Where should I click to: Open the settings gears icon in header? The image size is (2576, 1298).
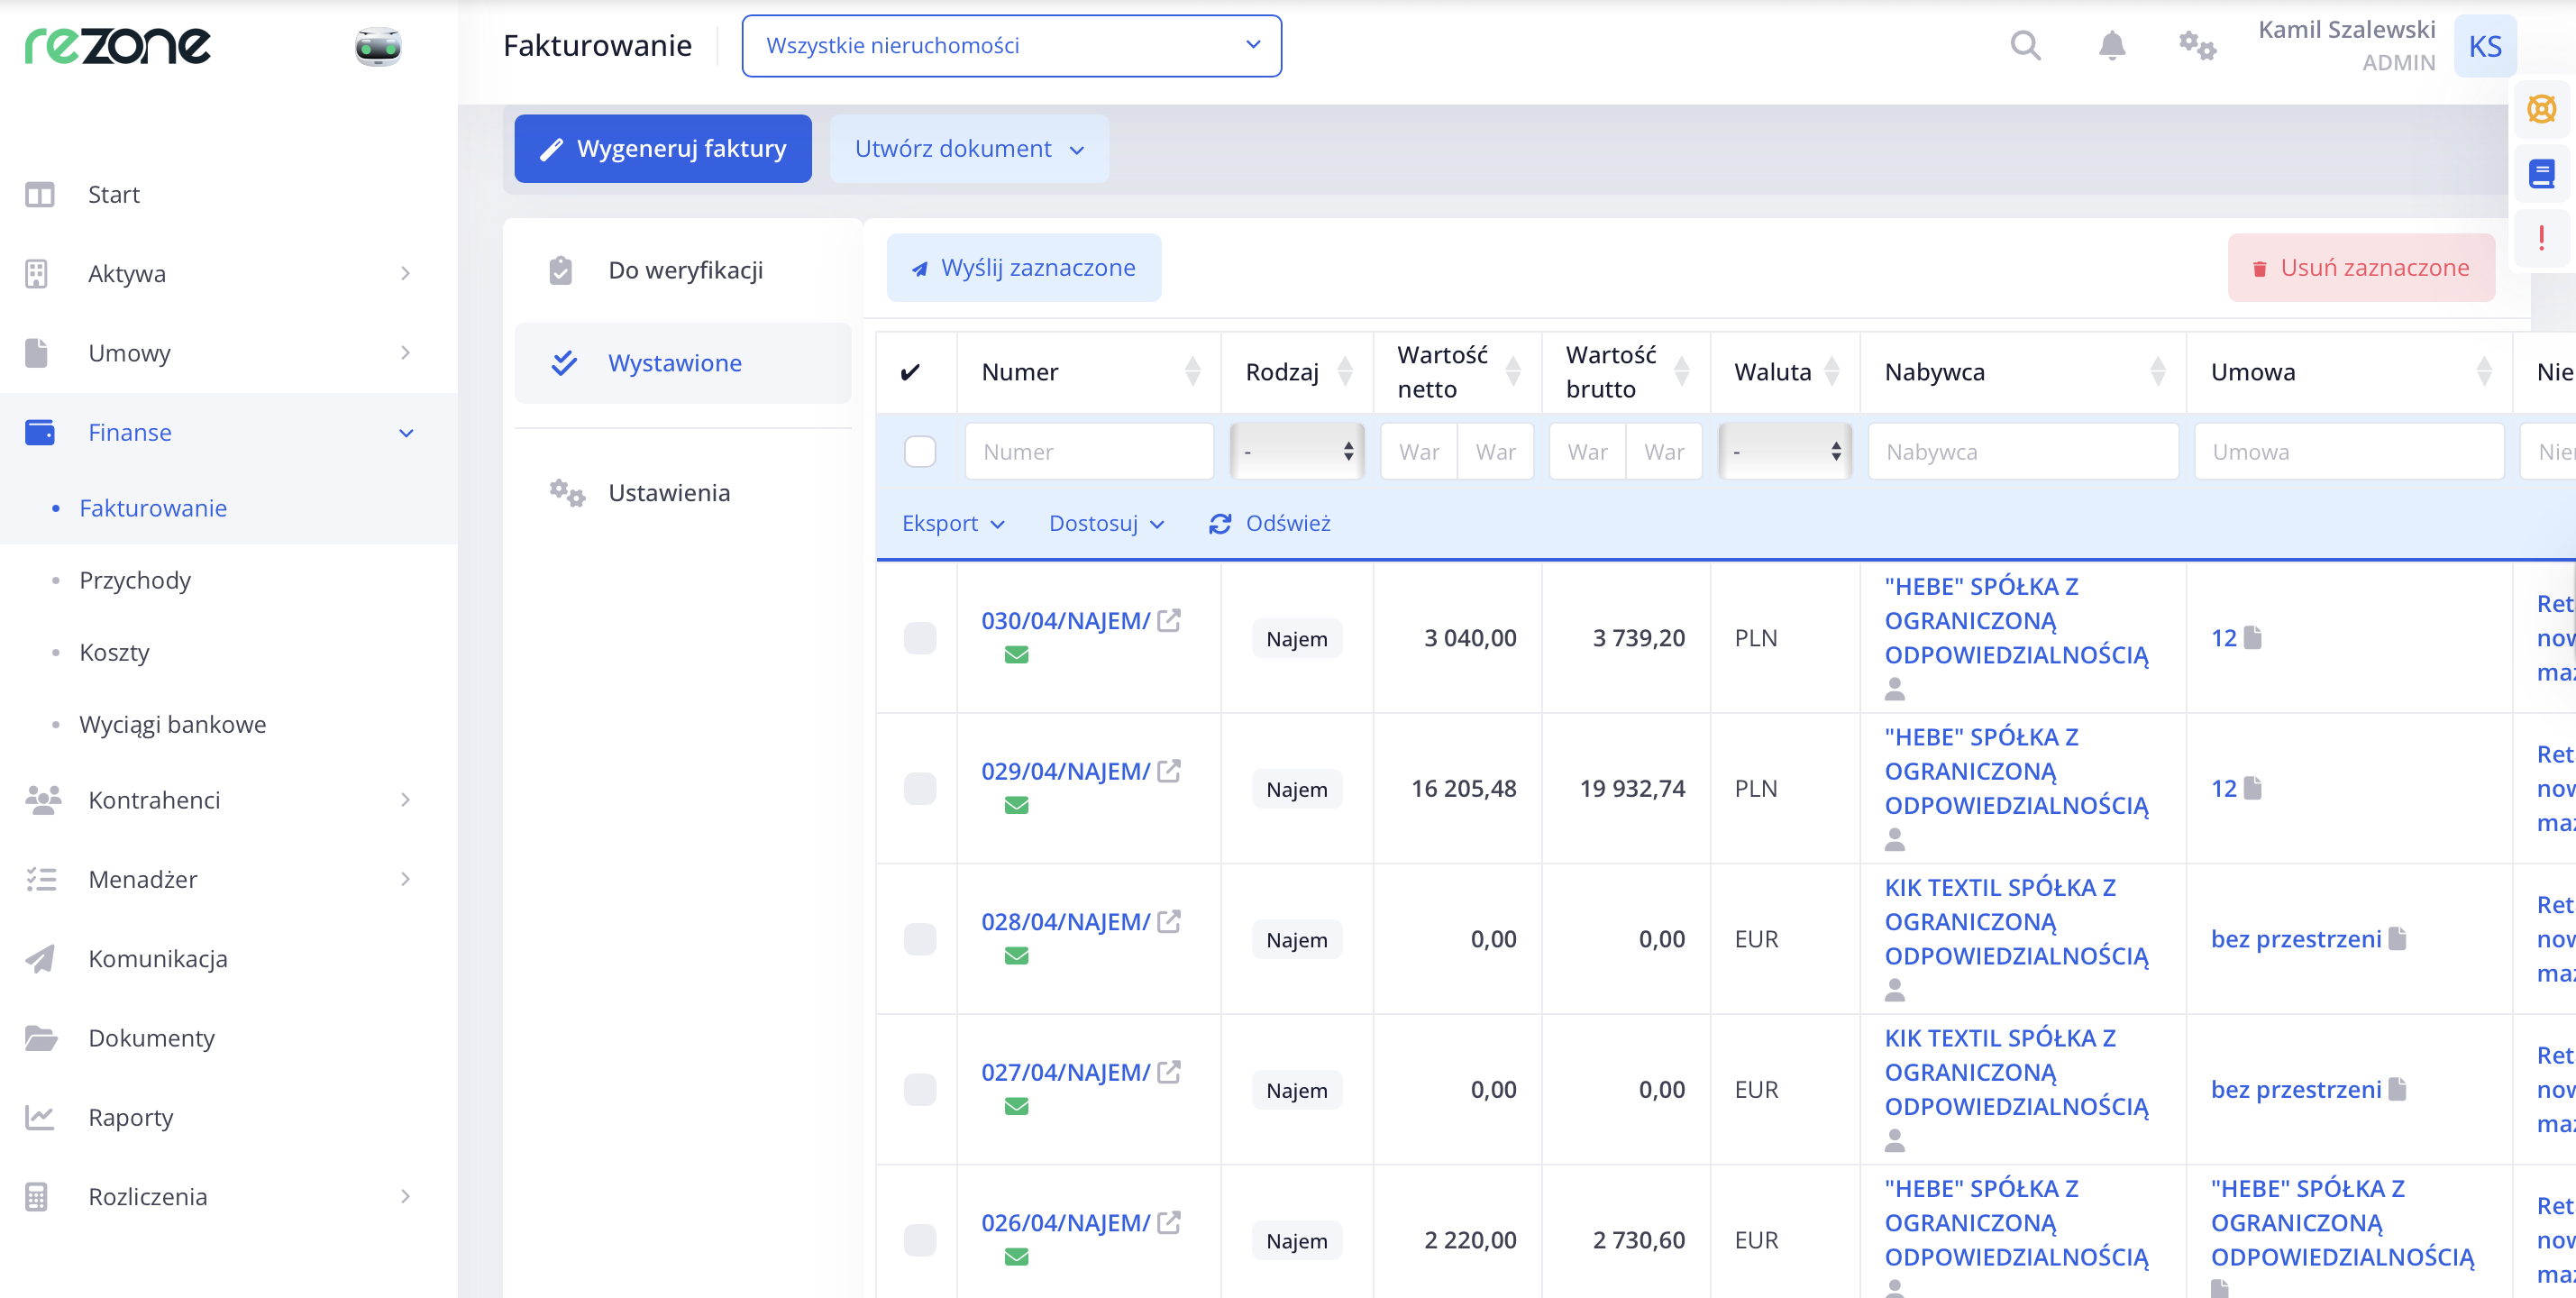coord(2197,45)
